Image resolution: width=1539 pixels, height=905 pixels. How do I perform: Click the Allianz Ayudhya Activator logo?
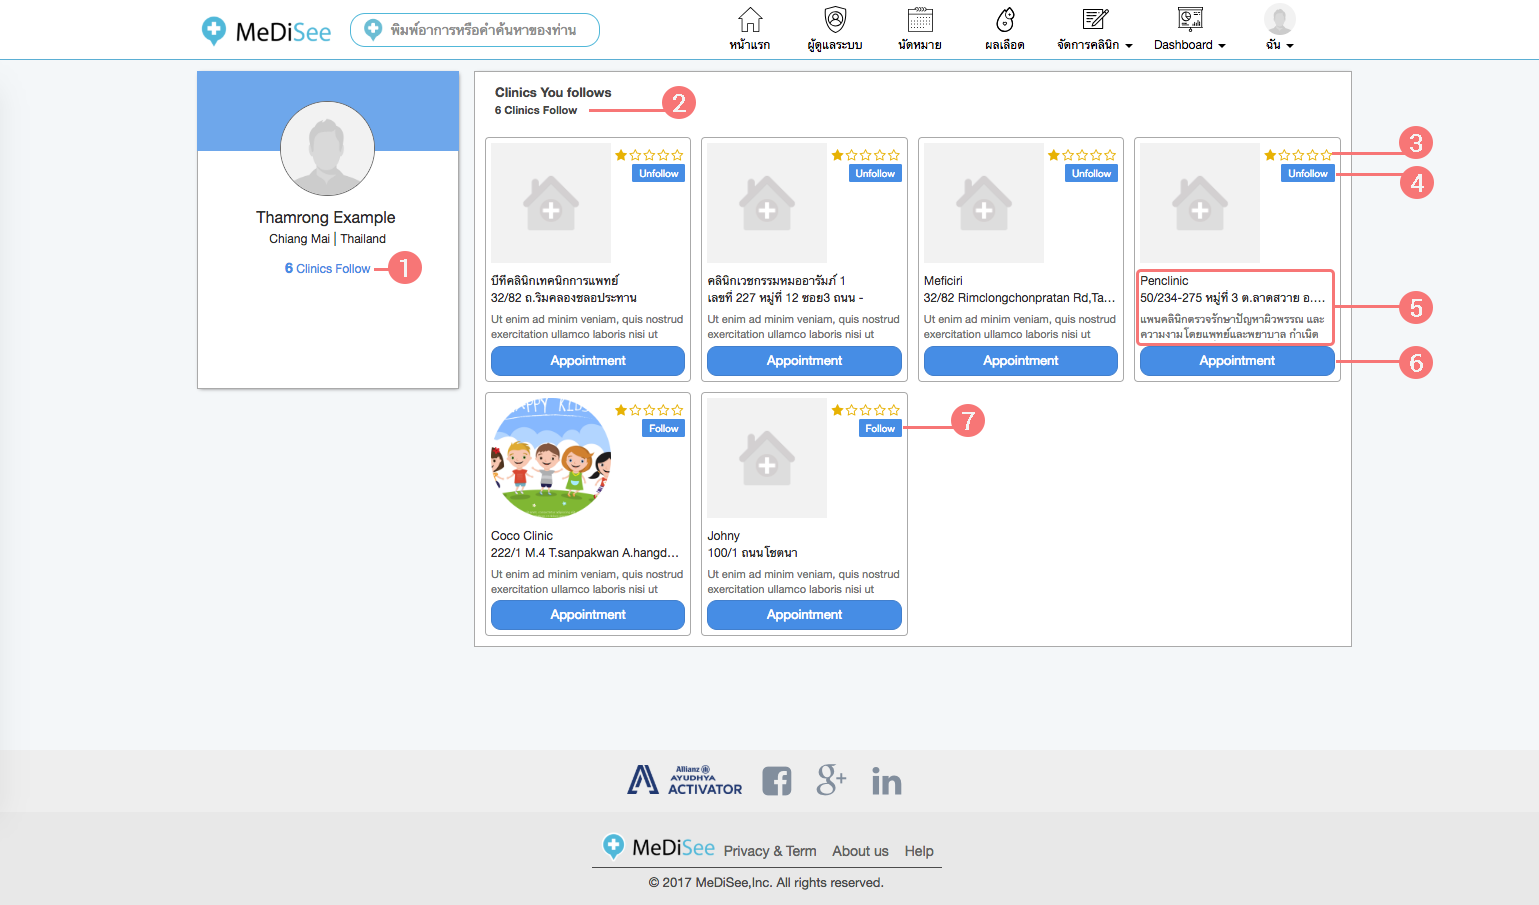[685, 780]
